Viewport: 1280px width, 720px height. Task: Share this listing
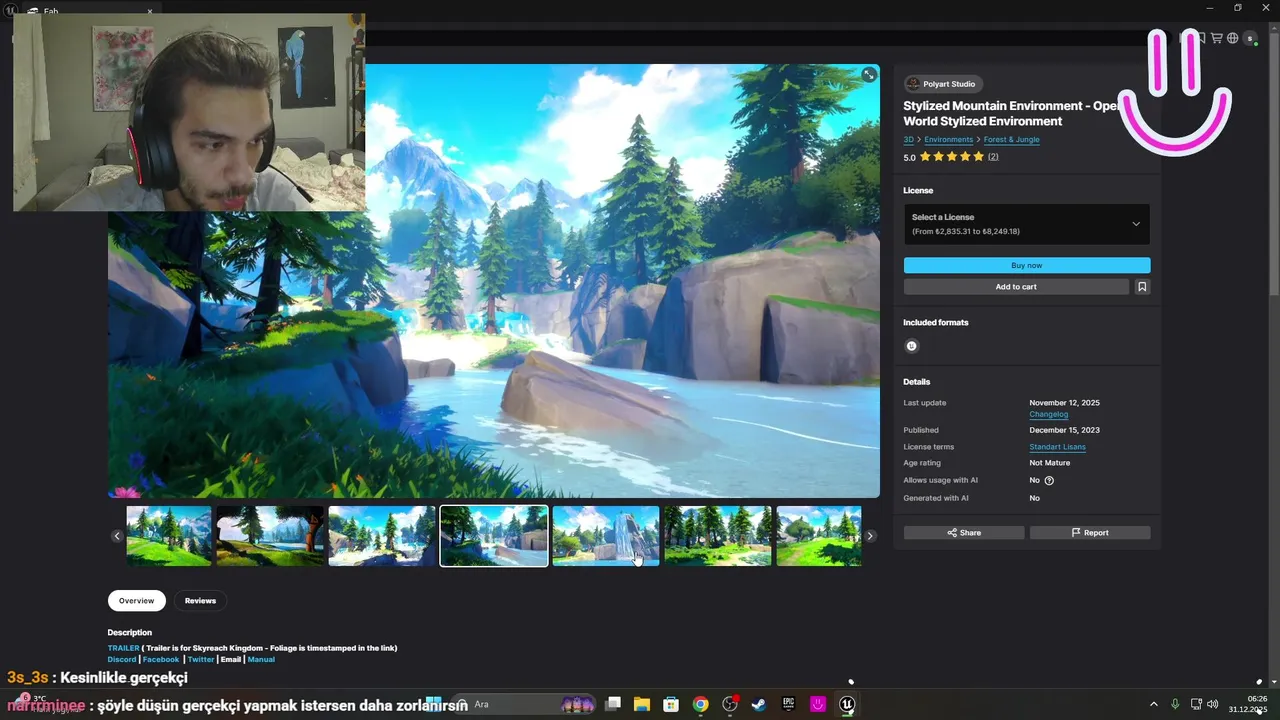pyautogui.click(x=964, y=533)
